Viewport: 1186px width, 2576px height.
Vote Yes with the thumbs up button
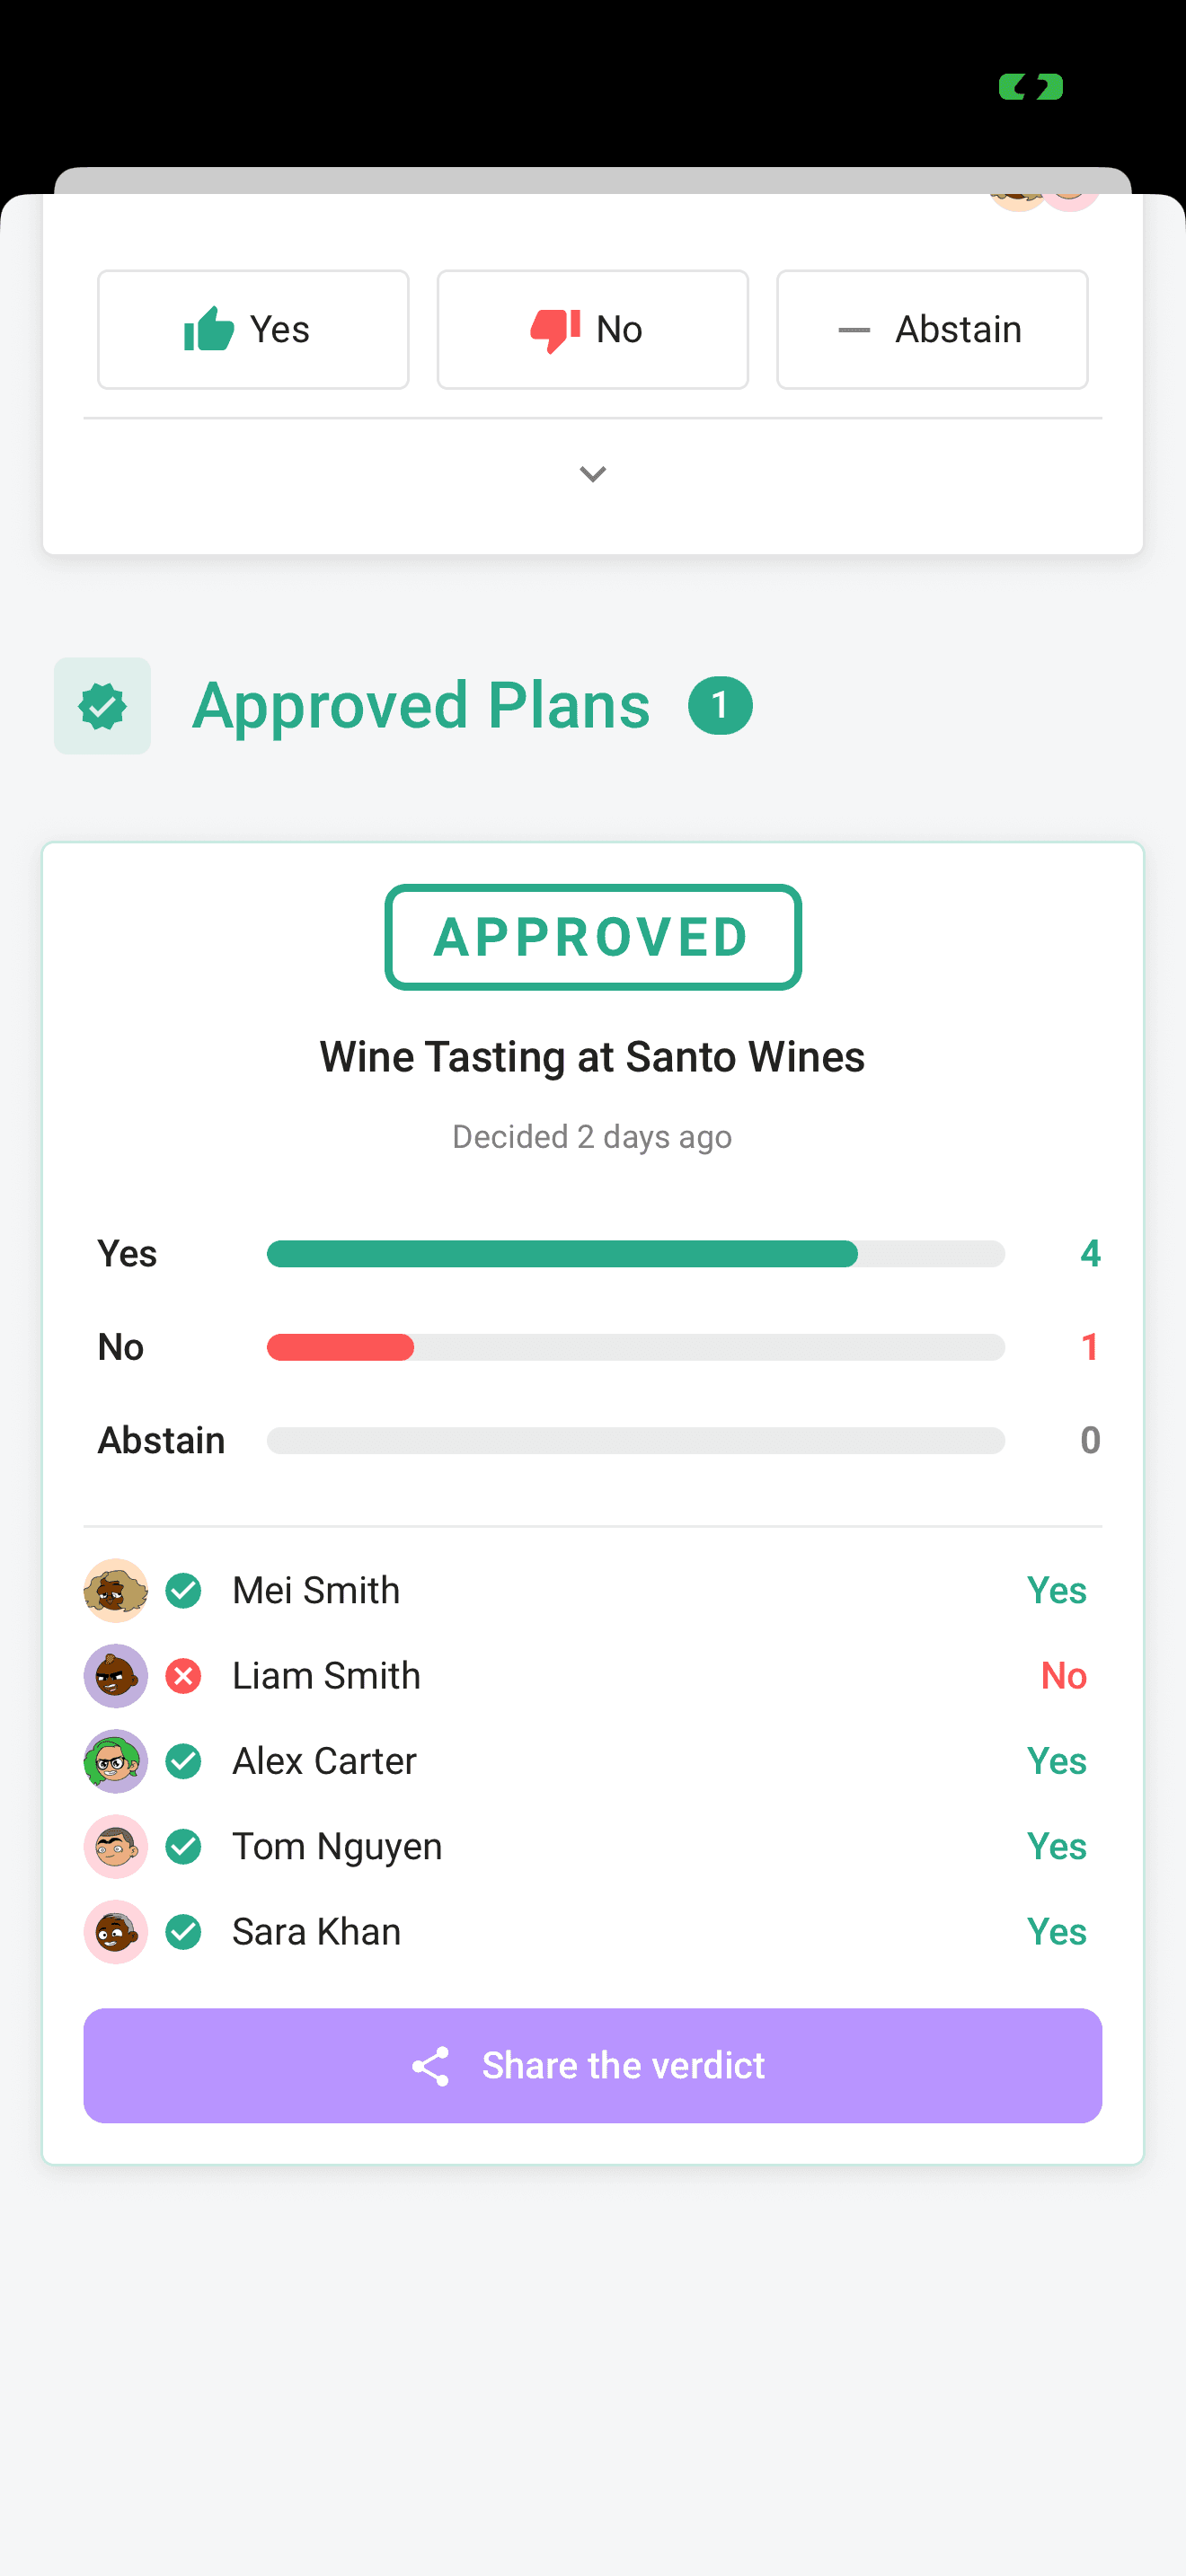pos(253,329)
